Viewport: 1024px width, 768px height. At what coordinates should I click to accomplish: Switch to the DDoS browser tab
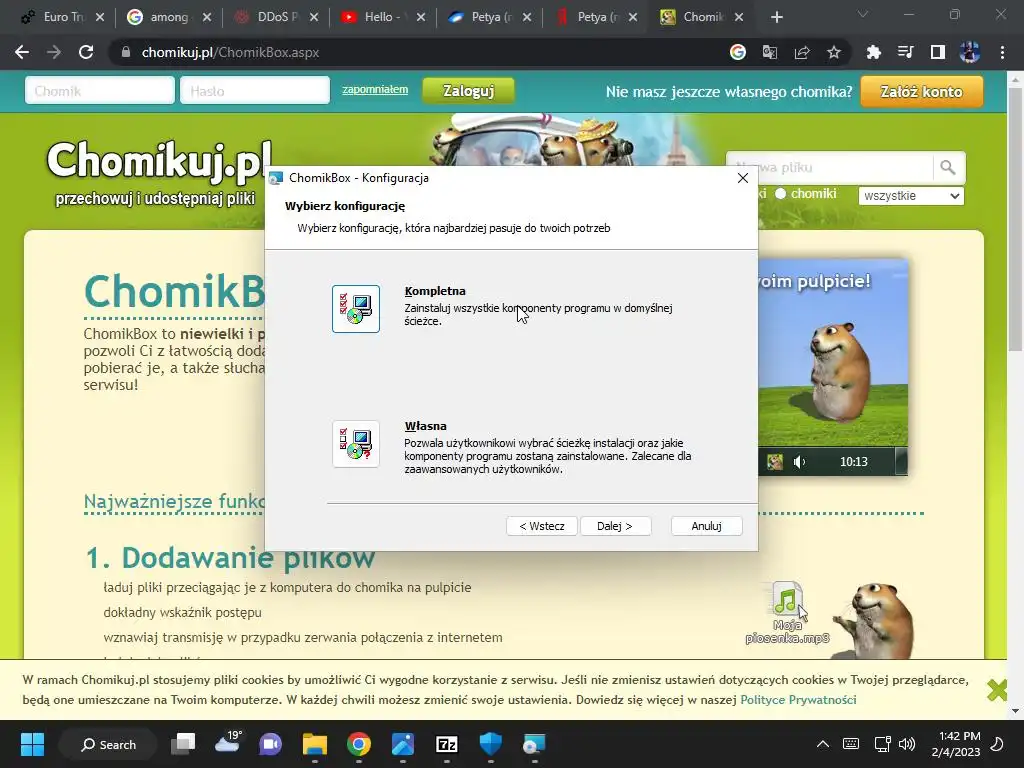pyautogui.click(x=276, y=17)
